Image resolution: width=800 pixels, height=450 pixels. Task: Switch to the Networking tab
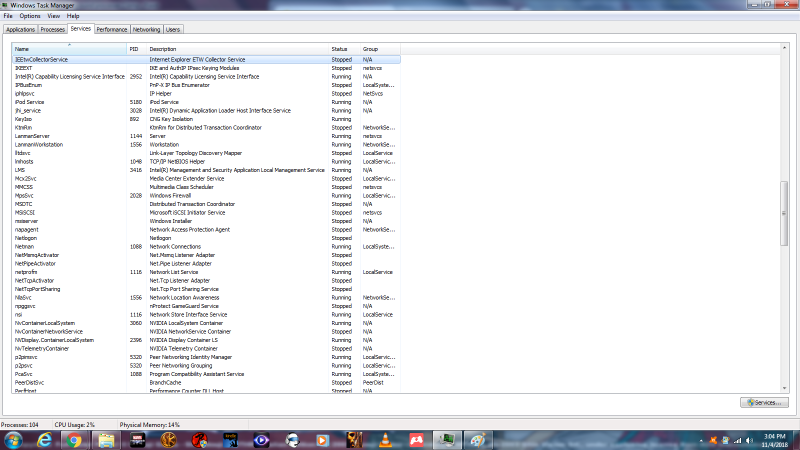146,30
